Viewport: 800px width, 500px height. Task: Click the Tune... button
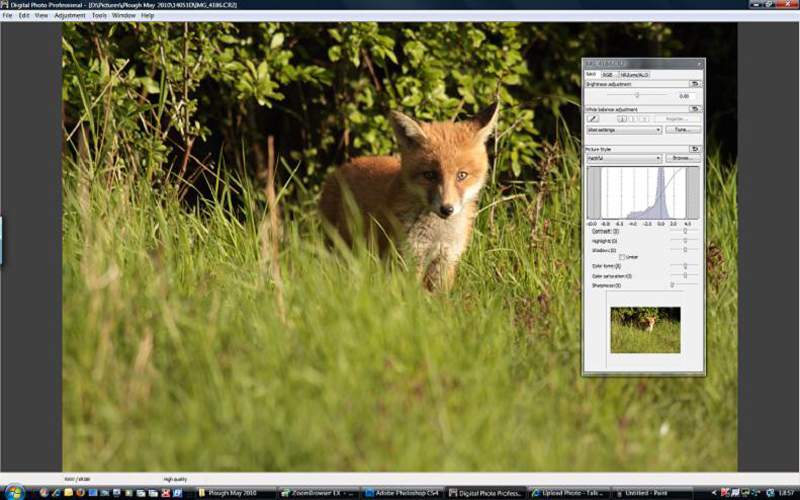(682, 130)
